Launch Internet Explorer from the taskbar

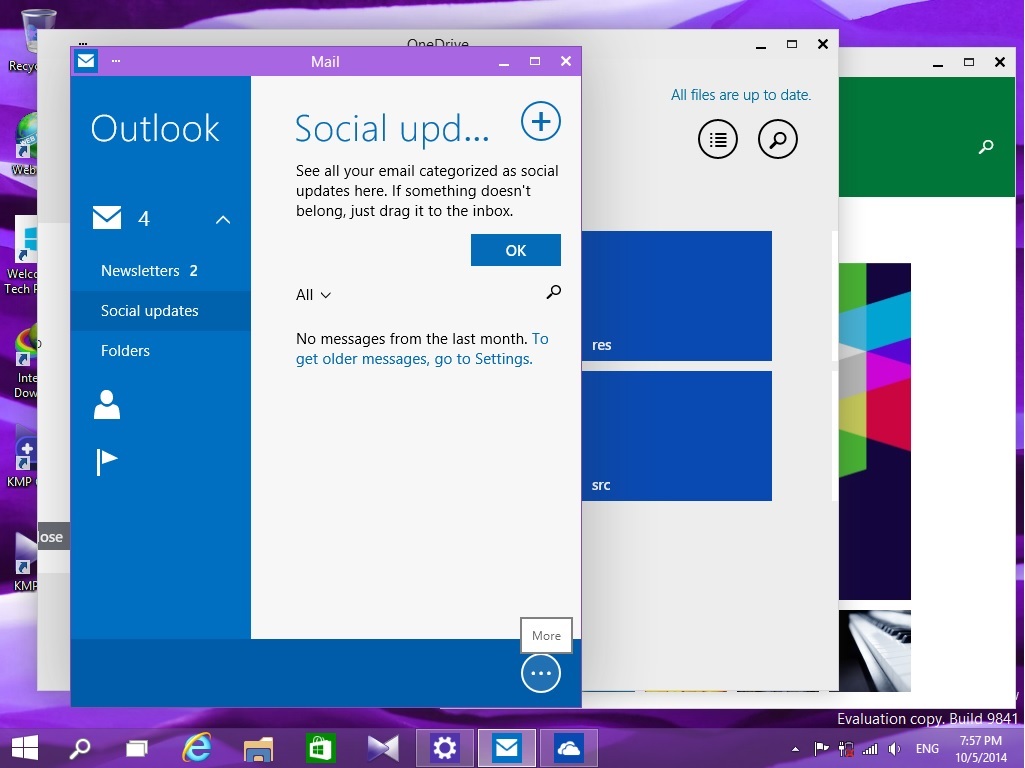pyautogui.click(x=197, y=748)
